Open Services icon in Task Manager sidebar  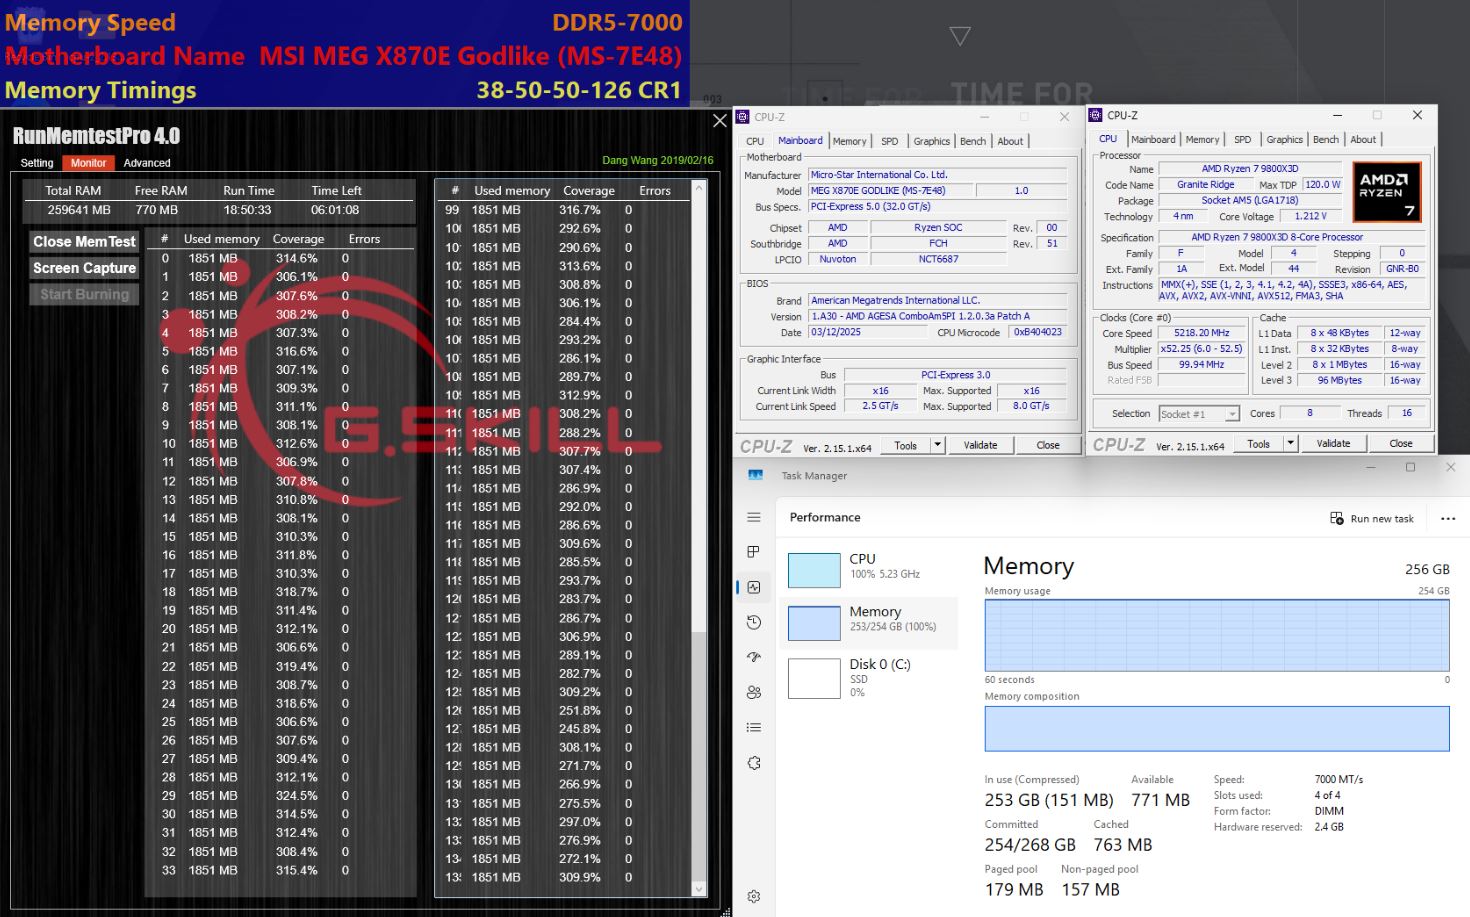tap(754, 763)
